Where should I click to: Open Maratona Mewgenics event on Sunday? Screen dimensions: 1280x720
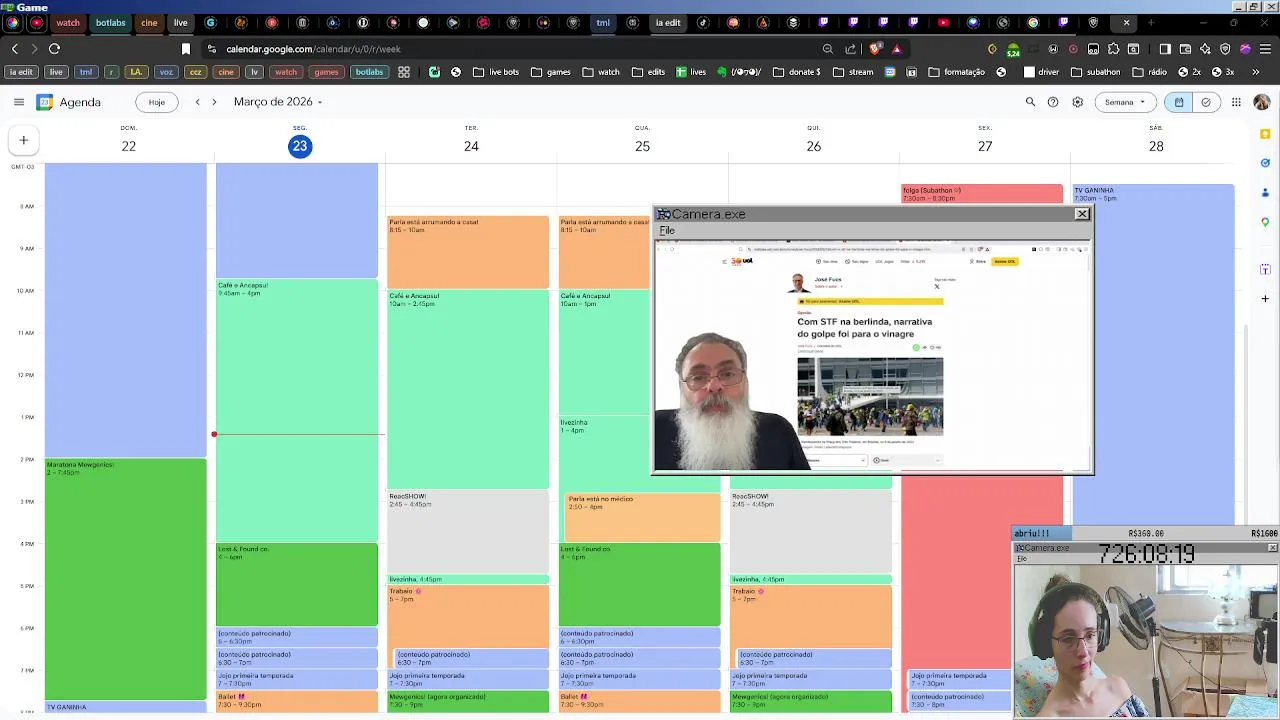pos(126,579)
